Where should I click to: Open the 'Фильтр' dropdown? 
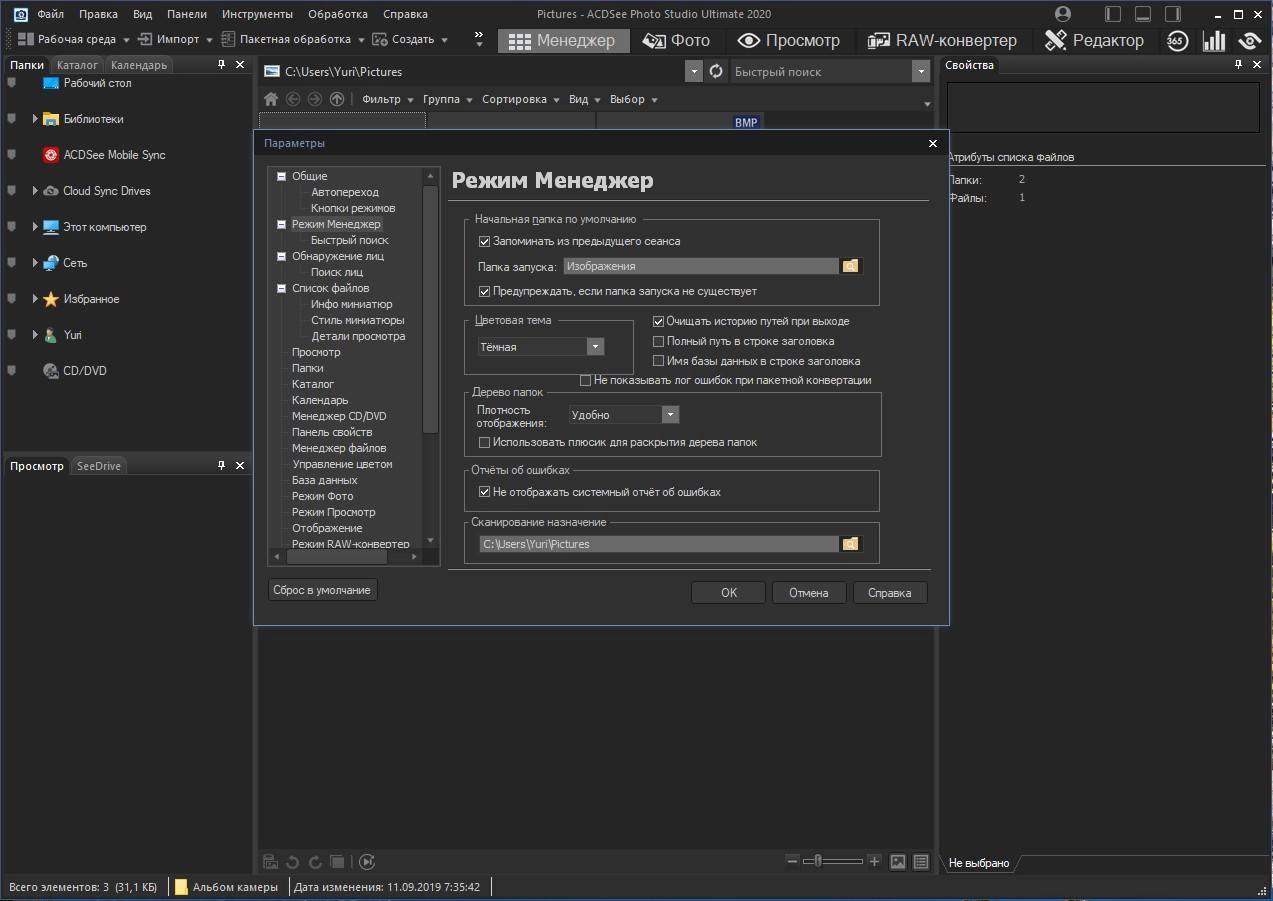click(x=388, y=99)
